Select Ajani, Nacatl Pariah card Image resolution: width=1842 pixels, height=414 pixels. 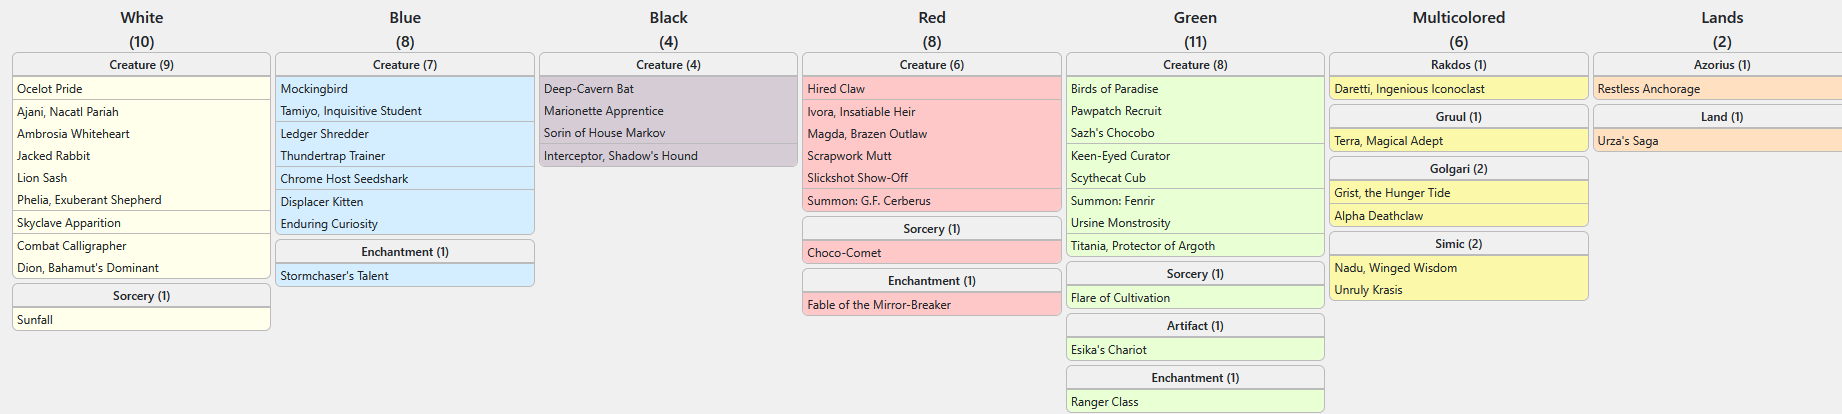[x=68, y=112]
